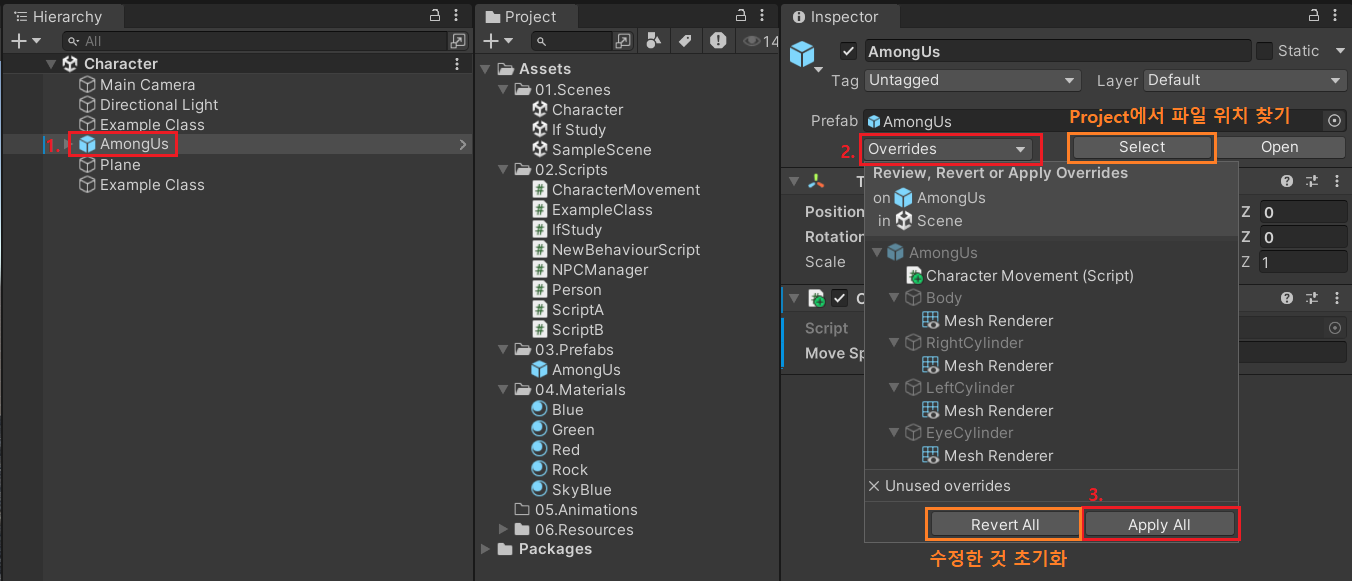
Task: Open the Tag dropdown showing Untagged
Action: (972, 80)
